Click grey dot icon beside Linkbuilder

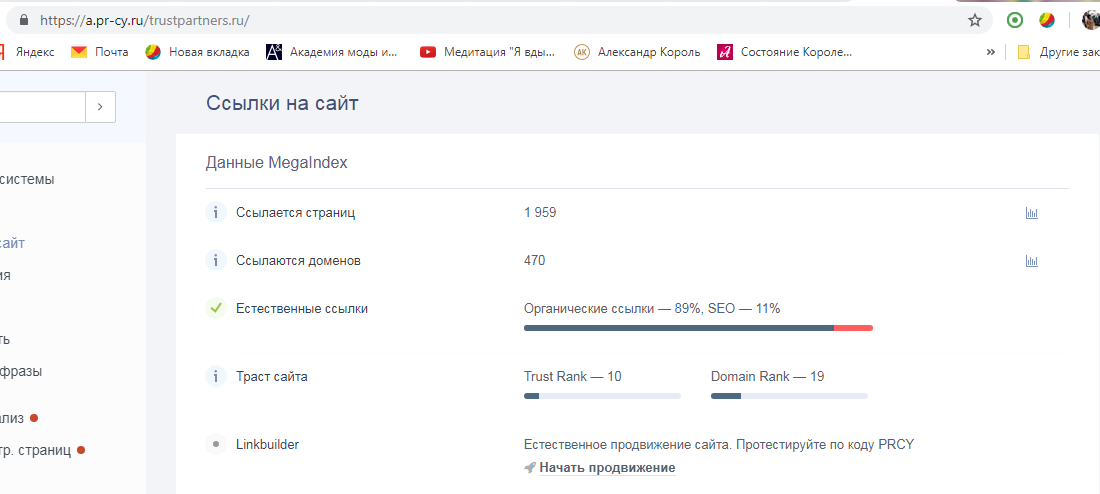[215, 444]
